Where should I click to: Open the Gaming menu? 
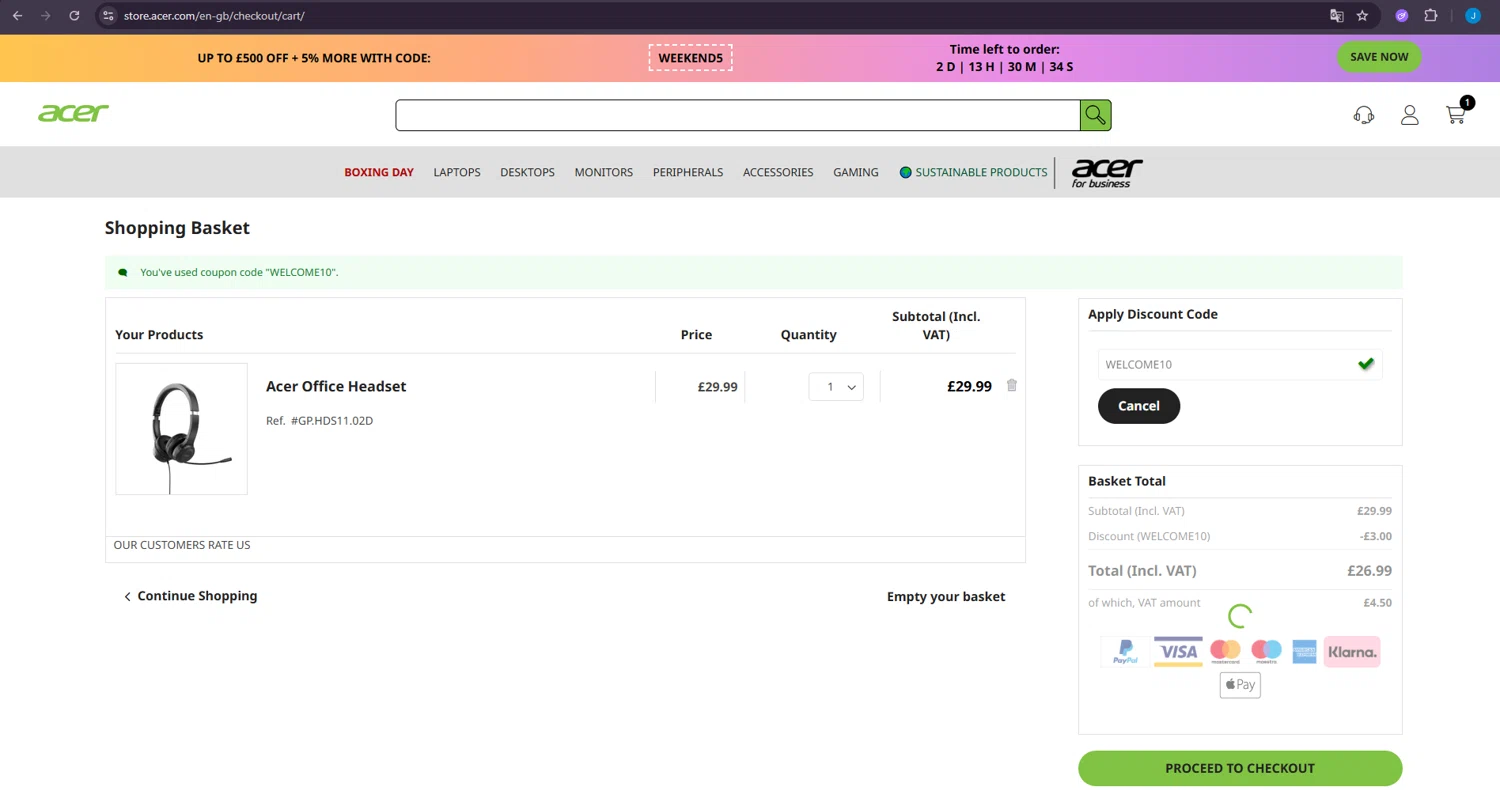(856, 172)
